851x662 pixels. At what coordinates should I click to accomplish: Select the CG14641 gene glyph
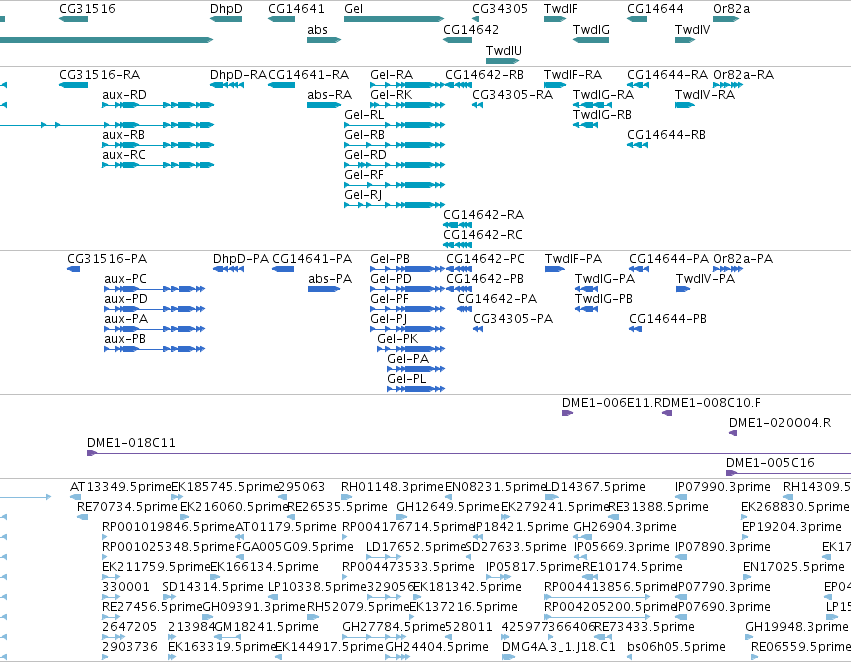281,19
